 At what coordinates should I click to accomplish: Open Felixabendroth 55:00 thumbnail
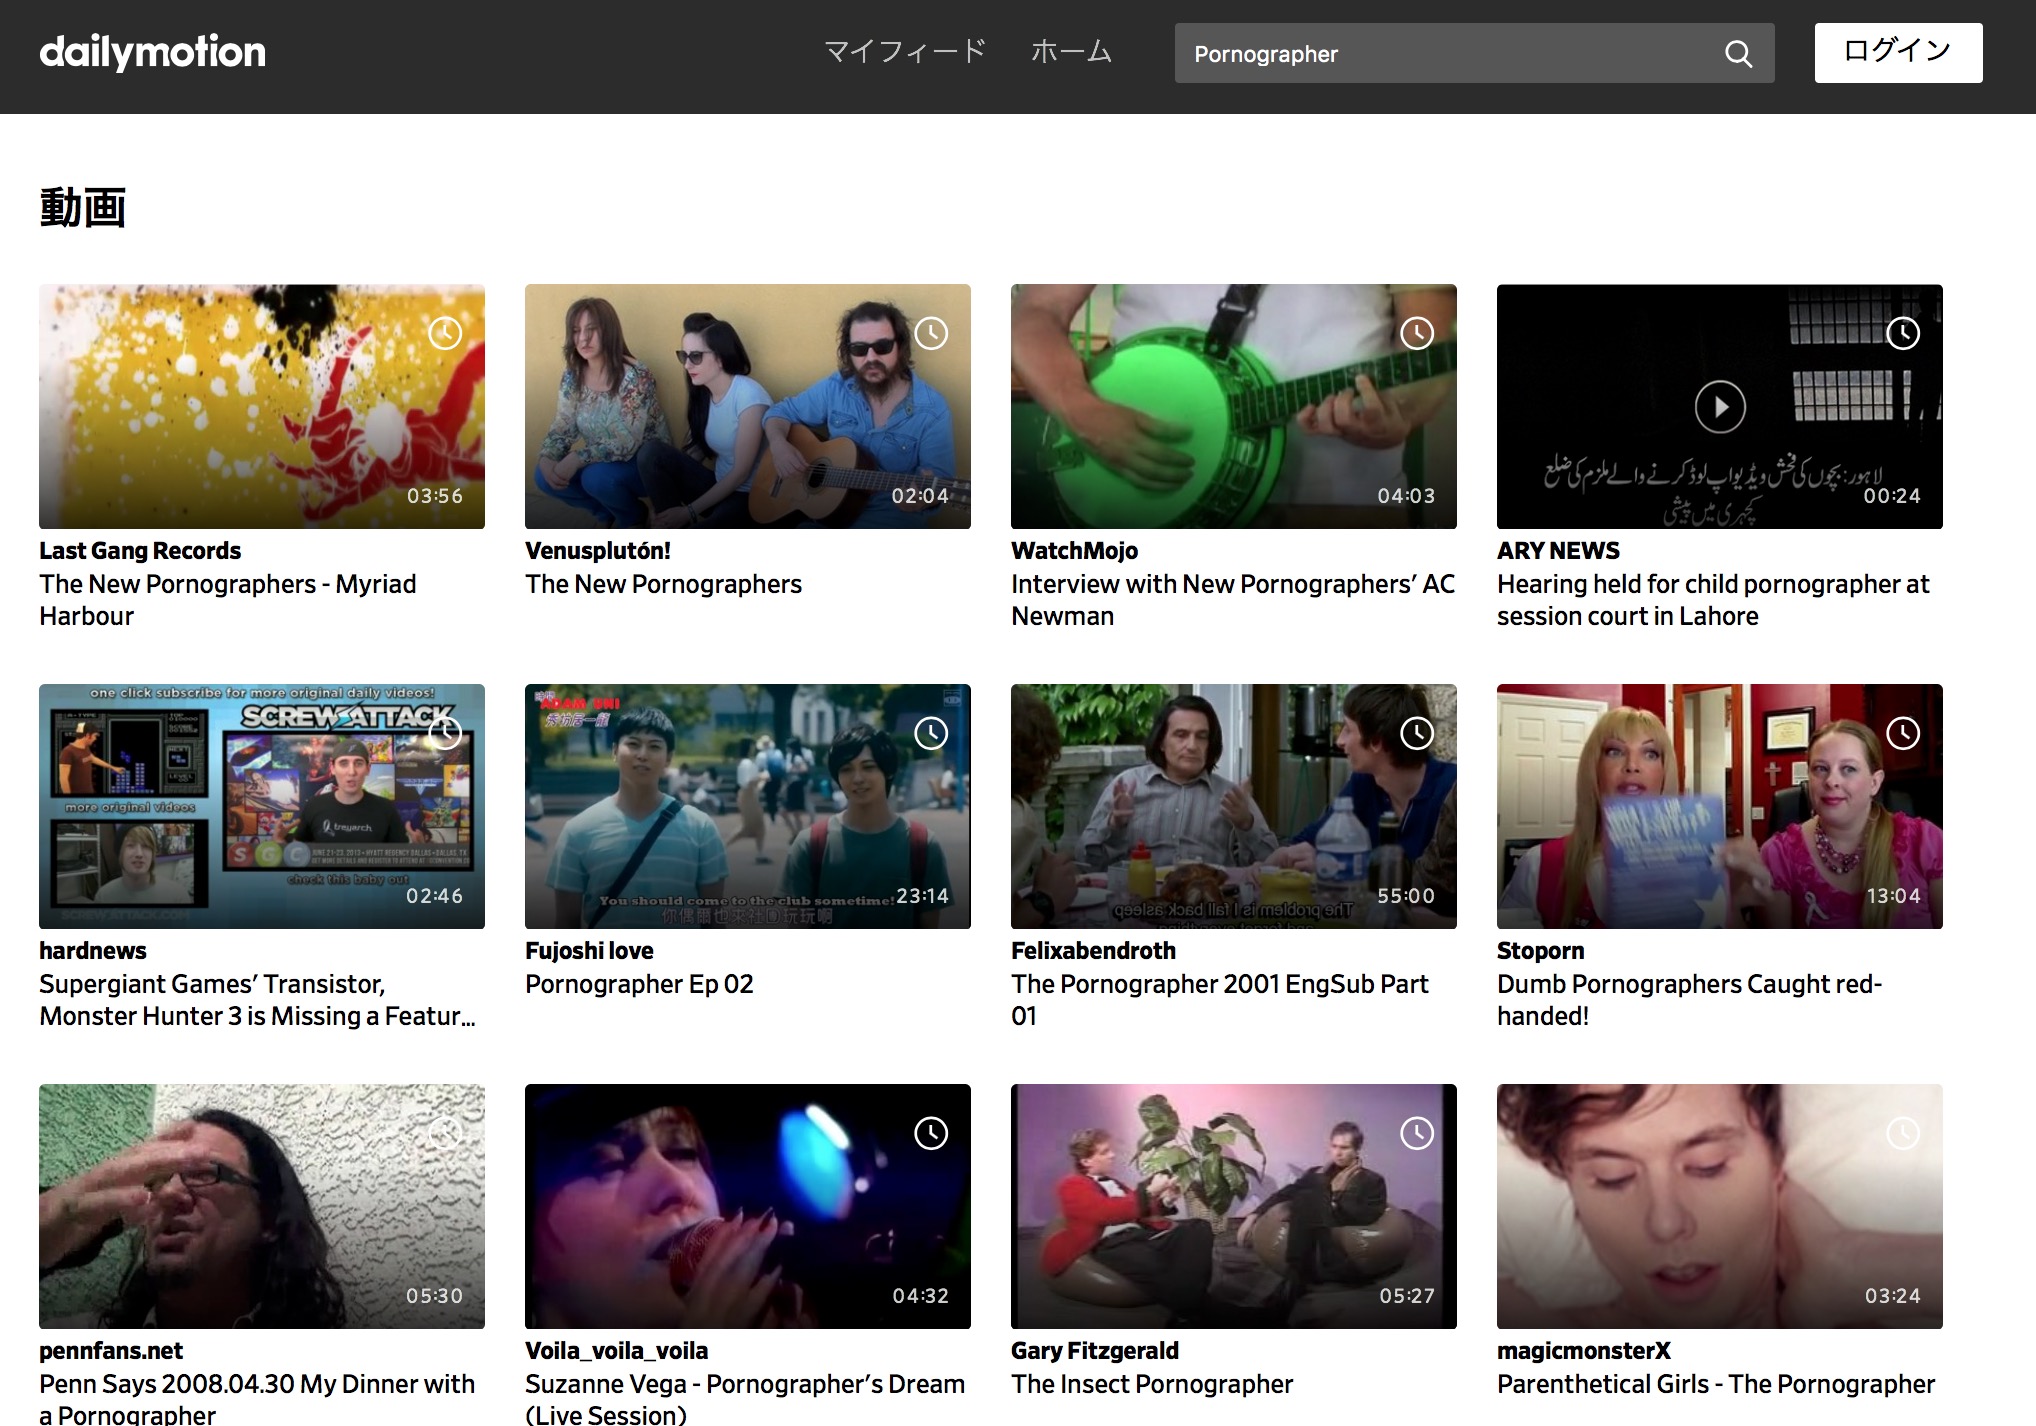point(1234,807)
